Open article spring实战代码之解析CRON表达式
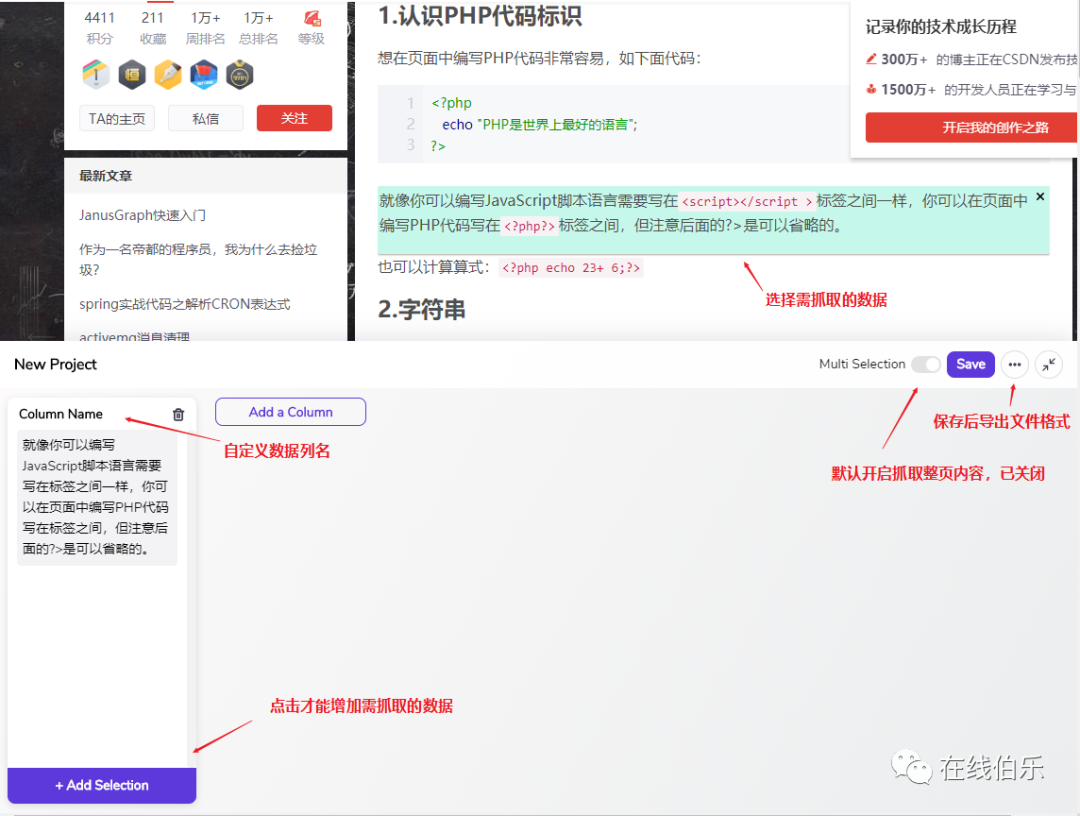 pos(185,304)
